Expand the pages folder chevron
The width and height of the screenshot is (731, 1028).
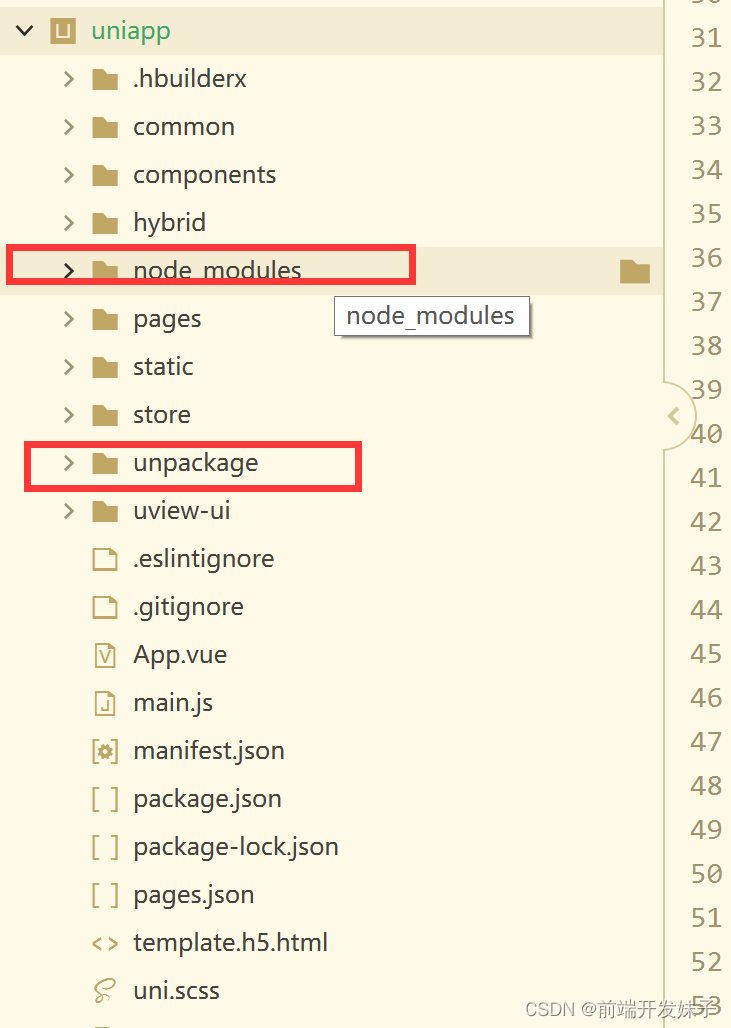point(68,319)
